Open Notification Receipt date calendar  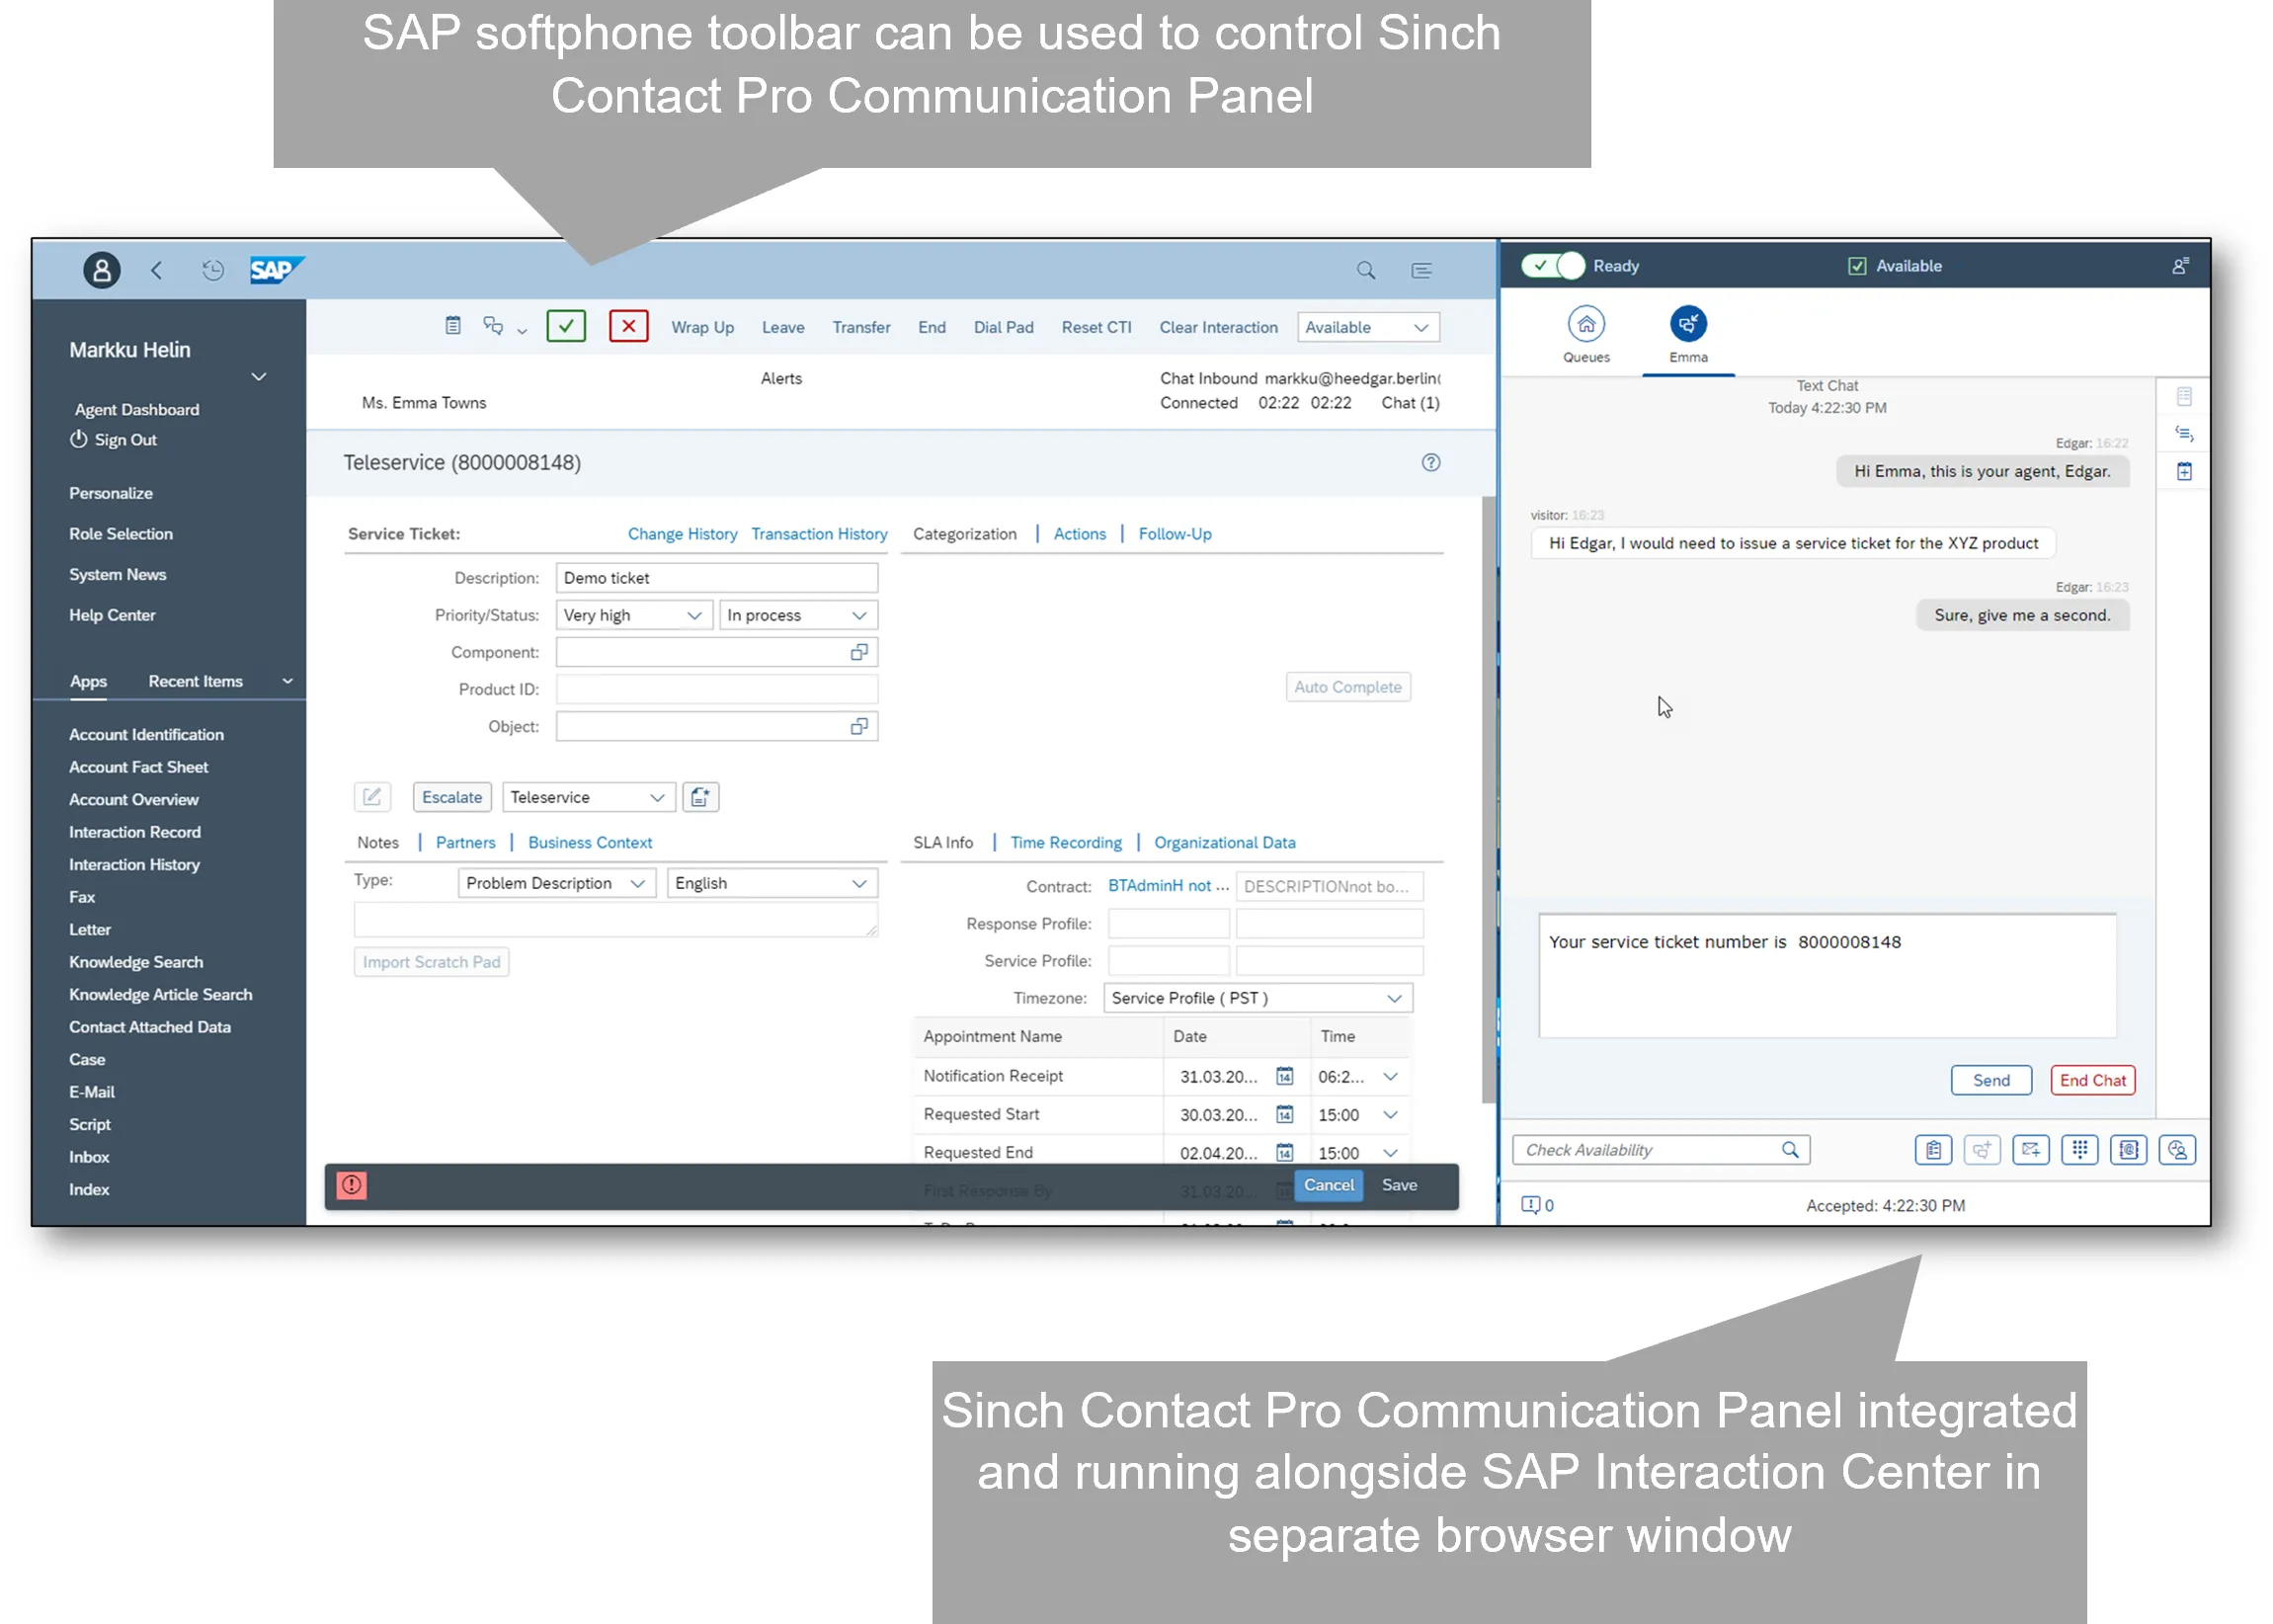(1285, 1076)
